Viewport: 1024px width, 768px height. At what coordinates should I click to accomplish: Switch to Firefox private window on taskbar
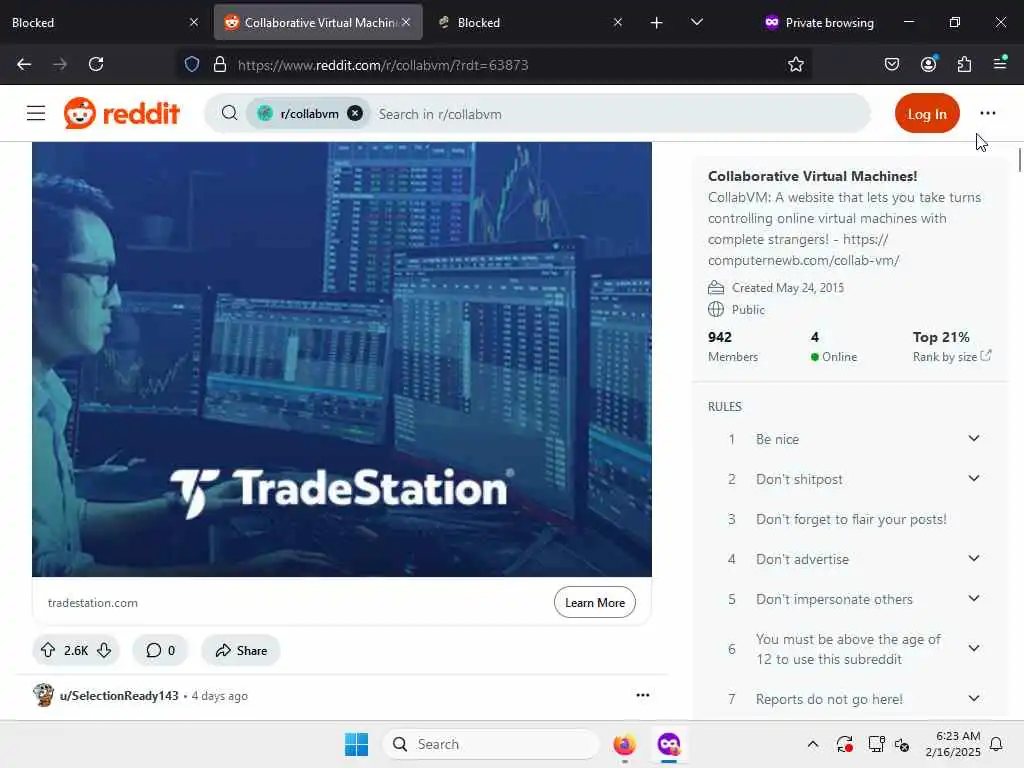point(669,744)
